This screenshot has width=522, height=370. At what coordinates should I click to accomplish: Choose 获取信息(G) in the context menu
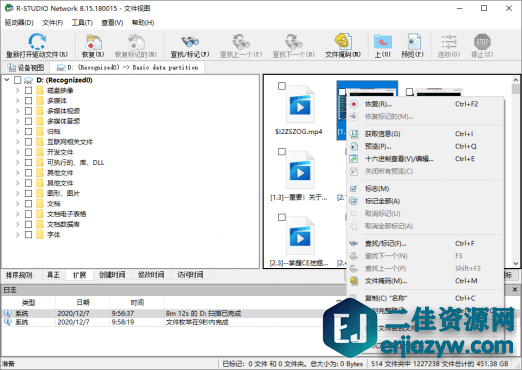point(425,134)
